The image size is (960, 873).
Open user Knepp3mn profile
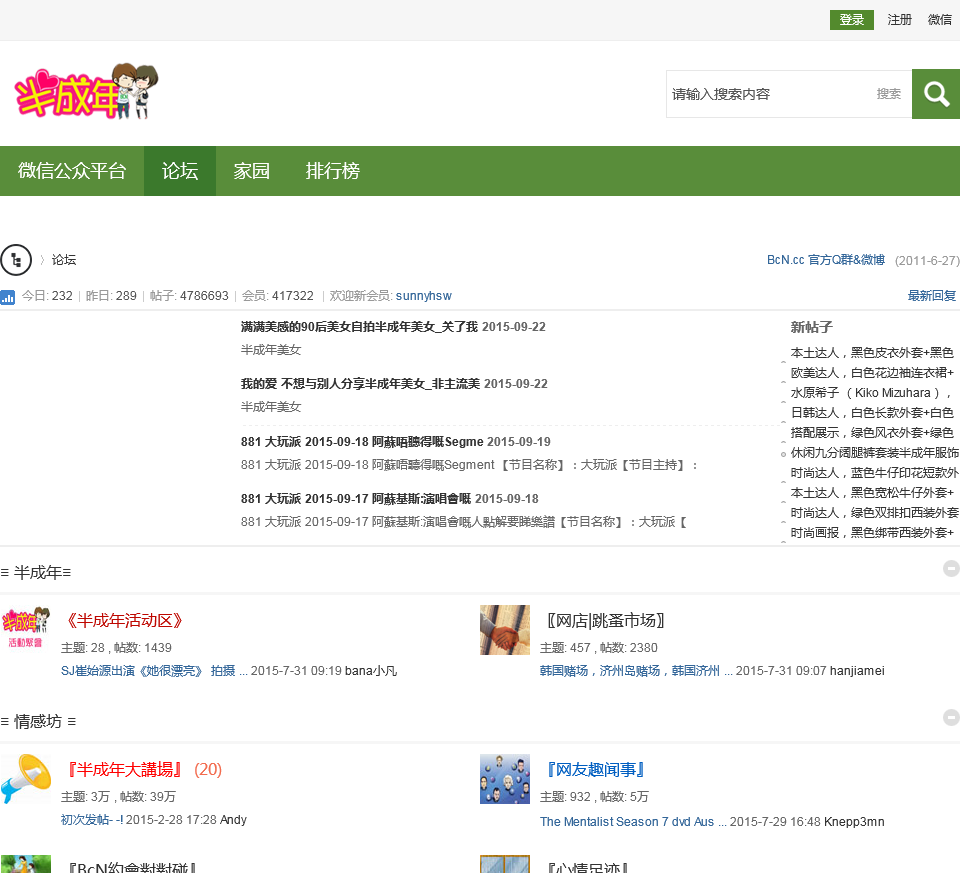tap(854, 822)
